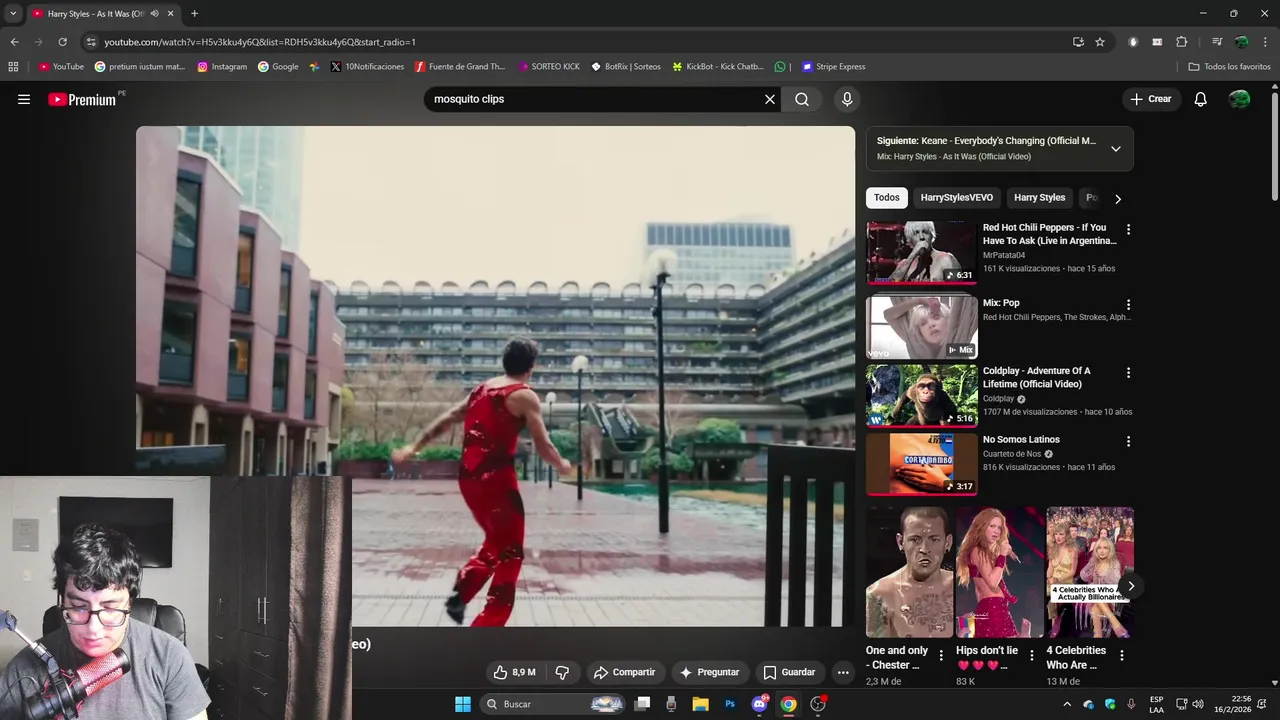Clear the 'mosquito clips' search text

click(770, 99)
